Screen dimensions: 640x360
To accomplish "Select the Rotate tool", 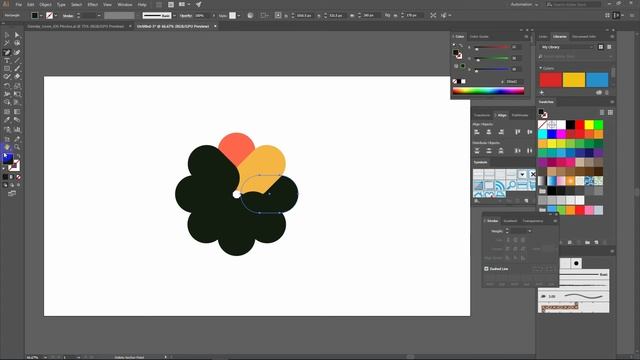I will click(x=7, y=86).
